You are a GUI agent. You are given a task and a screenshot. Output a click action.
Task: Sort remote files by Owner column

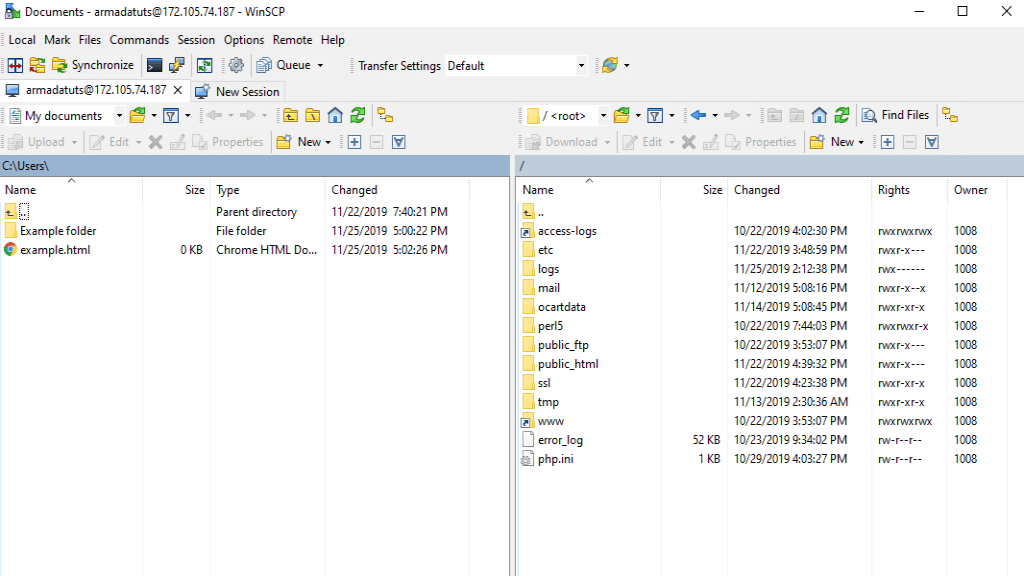tap(978, 190)
